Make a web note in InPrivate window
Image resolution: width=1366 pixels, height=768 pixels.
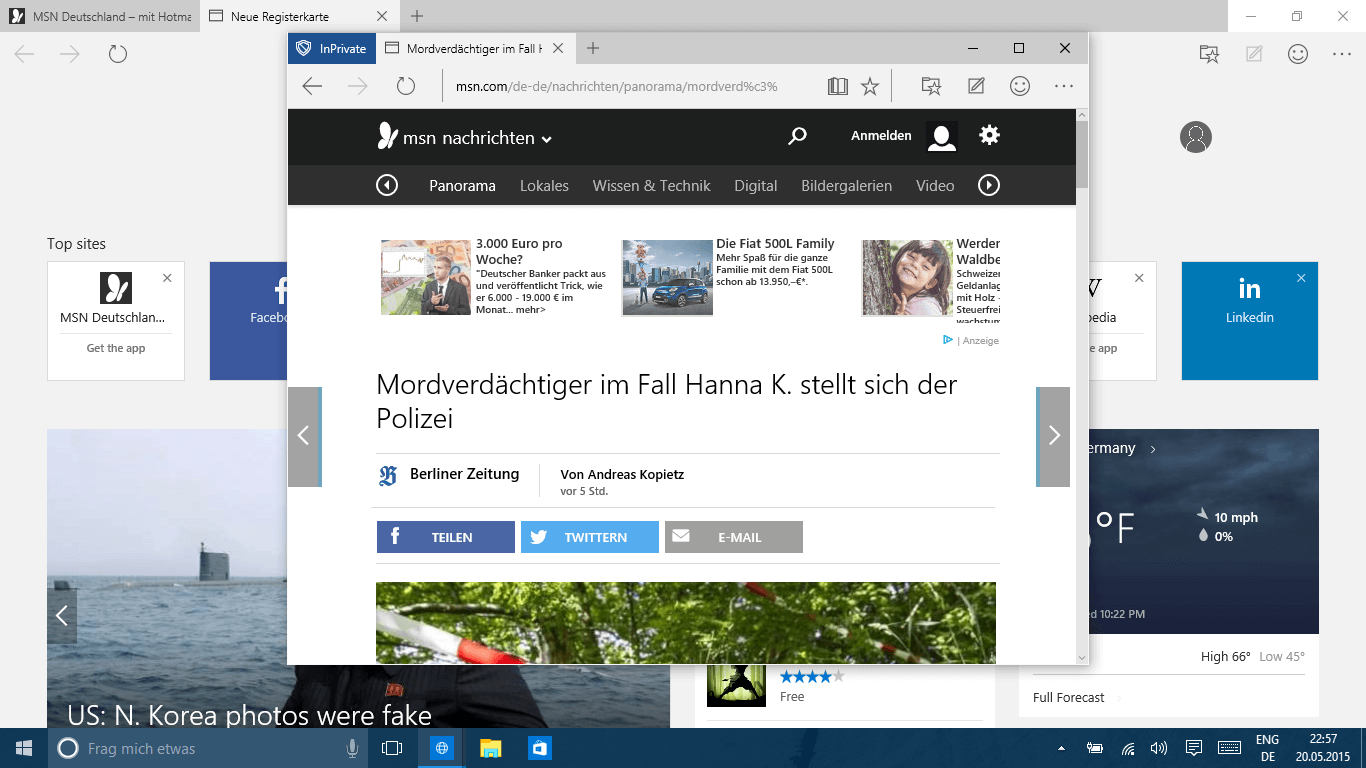tap(976, 87)
